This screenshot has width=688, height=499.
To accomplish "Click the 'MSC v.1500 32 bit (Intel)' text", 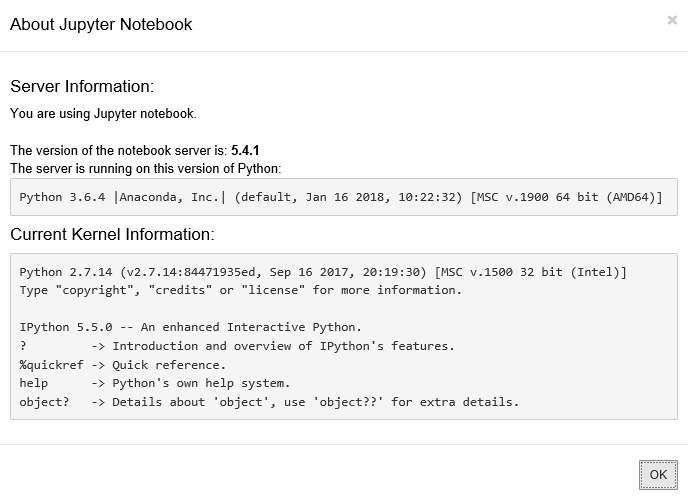I will click(x=530, y=272).
